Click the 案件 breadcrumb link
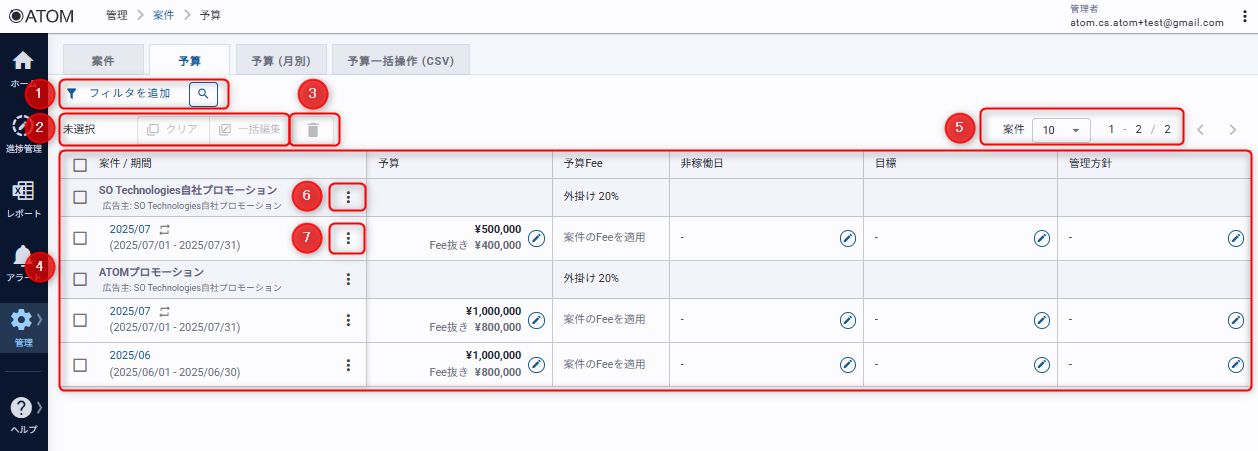The width and height of the screenshot is (1258, 451). [163, 16]
